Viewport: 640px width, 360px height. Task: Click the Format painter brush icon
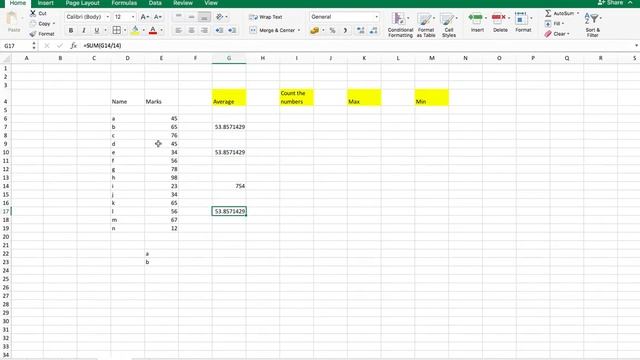click(33, 34)
